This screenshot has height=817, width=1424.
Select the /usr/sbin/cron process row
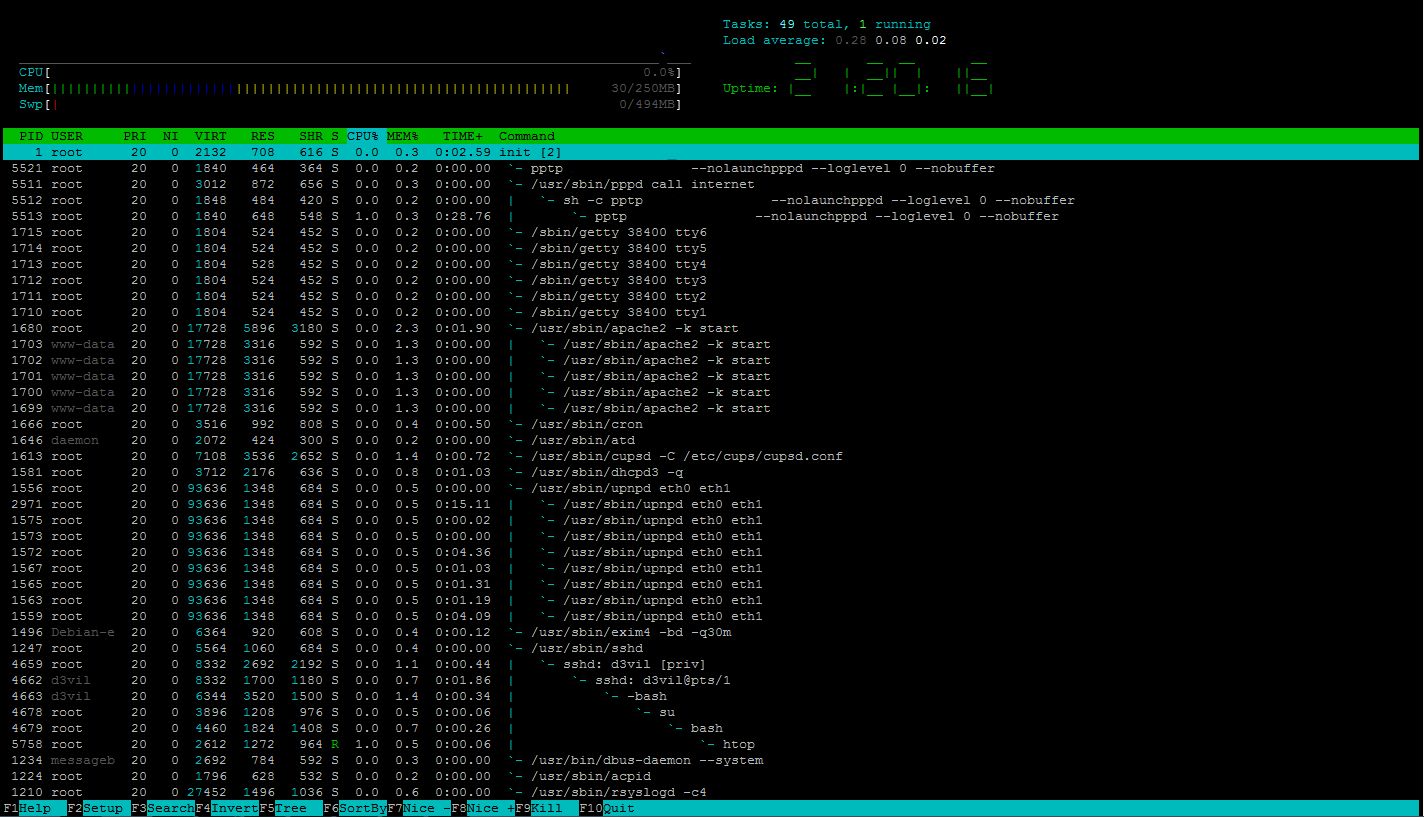(711, 424)
